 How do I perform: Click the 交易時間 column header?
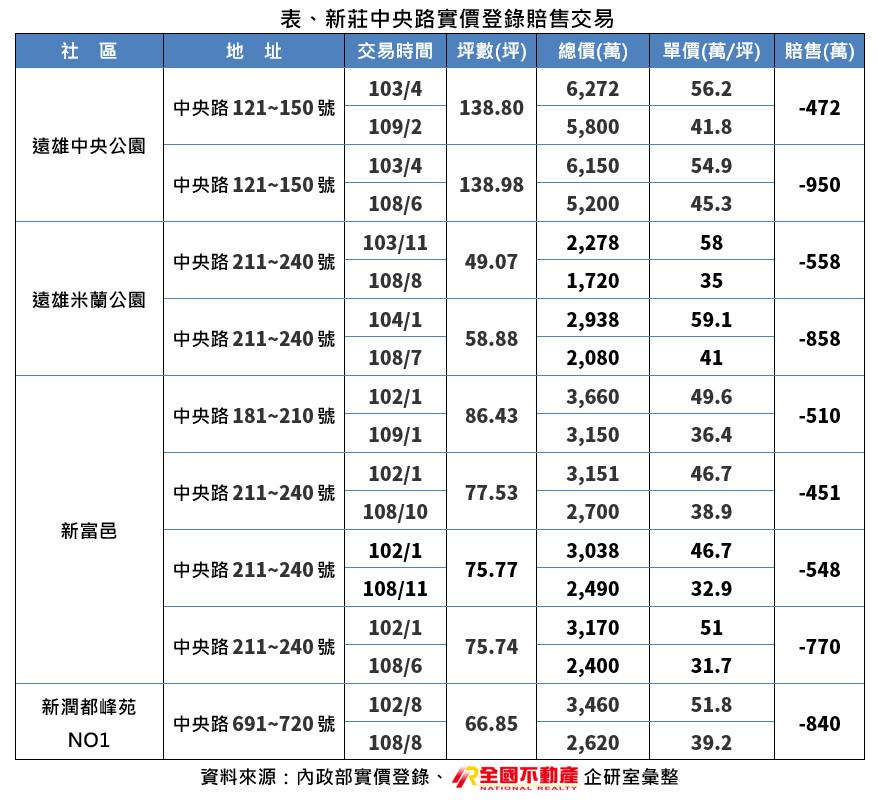pos(395,51)
